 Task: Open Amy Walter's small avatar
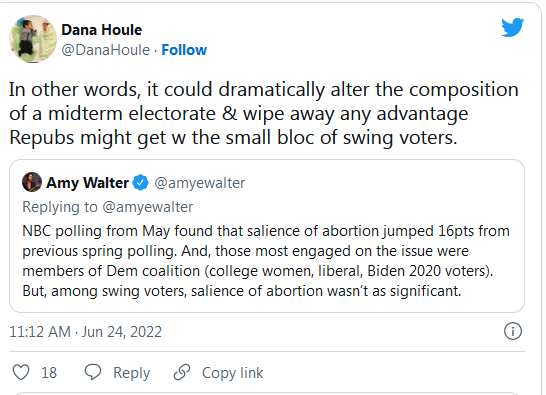(x=32, y=182)
